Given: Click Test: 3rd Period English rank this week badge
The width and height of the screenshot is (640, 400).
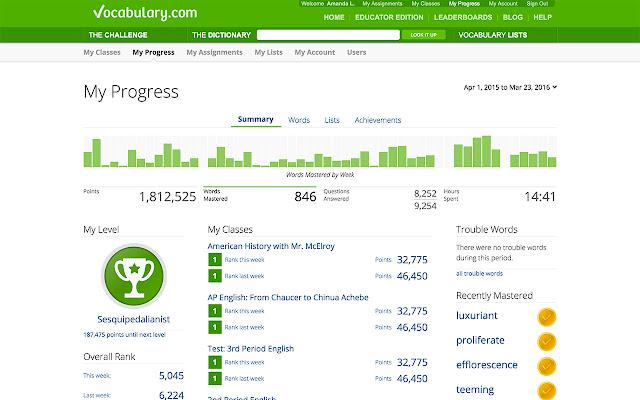Looking at the screenshot, I should [215, 362].
